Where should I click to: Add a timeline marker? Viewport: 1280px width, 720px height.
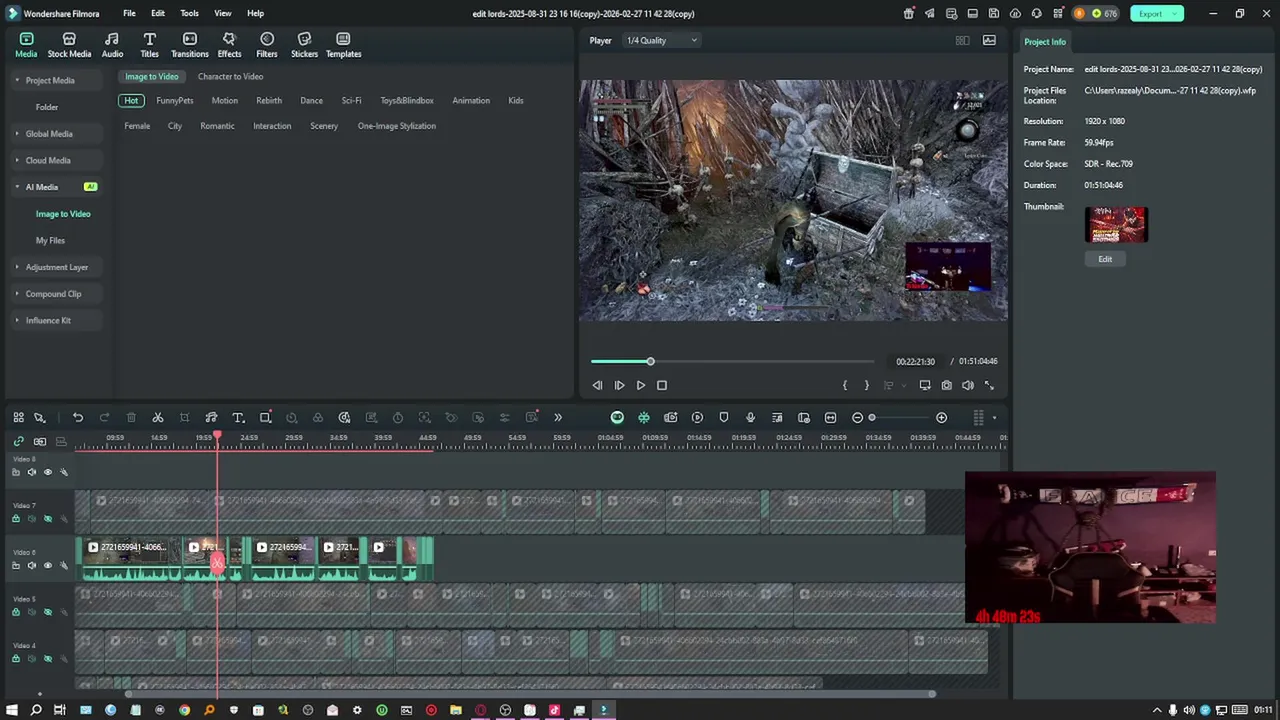724,418
